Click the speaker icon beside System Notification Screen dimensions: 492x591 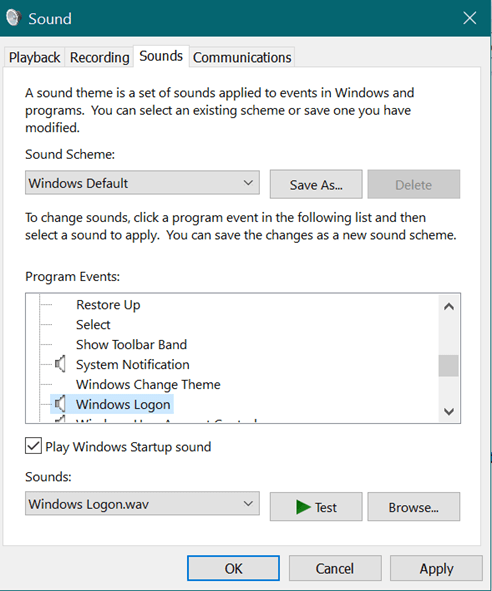(x=60, y=364)
